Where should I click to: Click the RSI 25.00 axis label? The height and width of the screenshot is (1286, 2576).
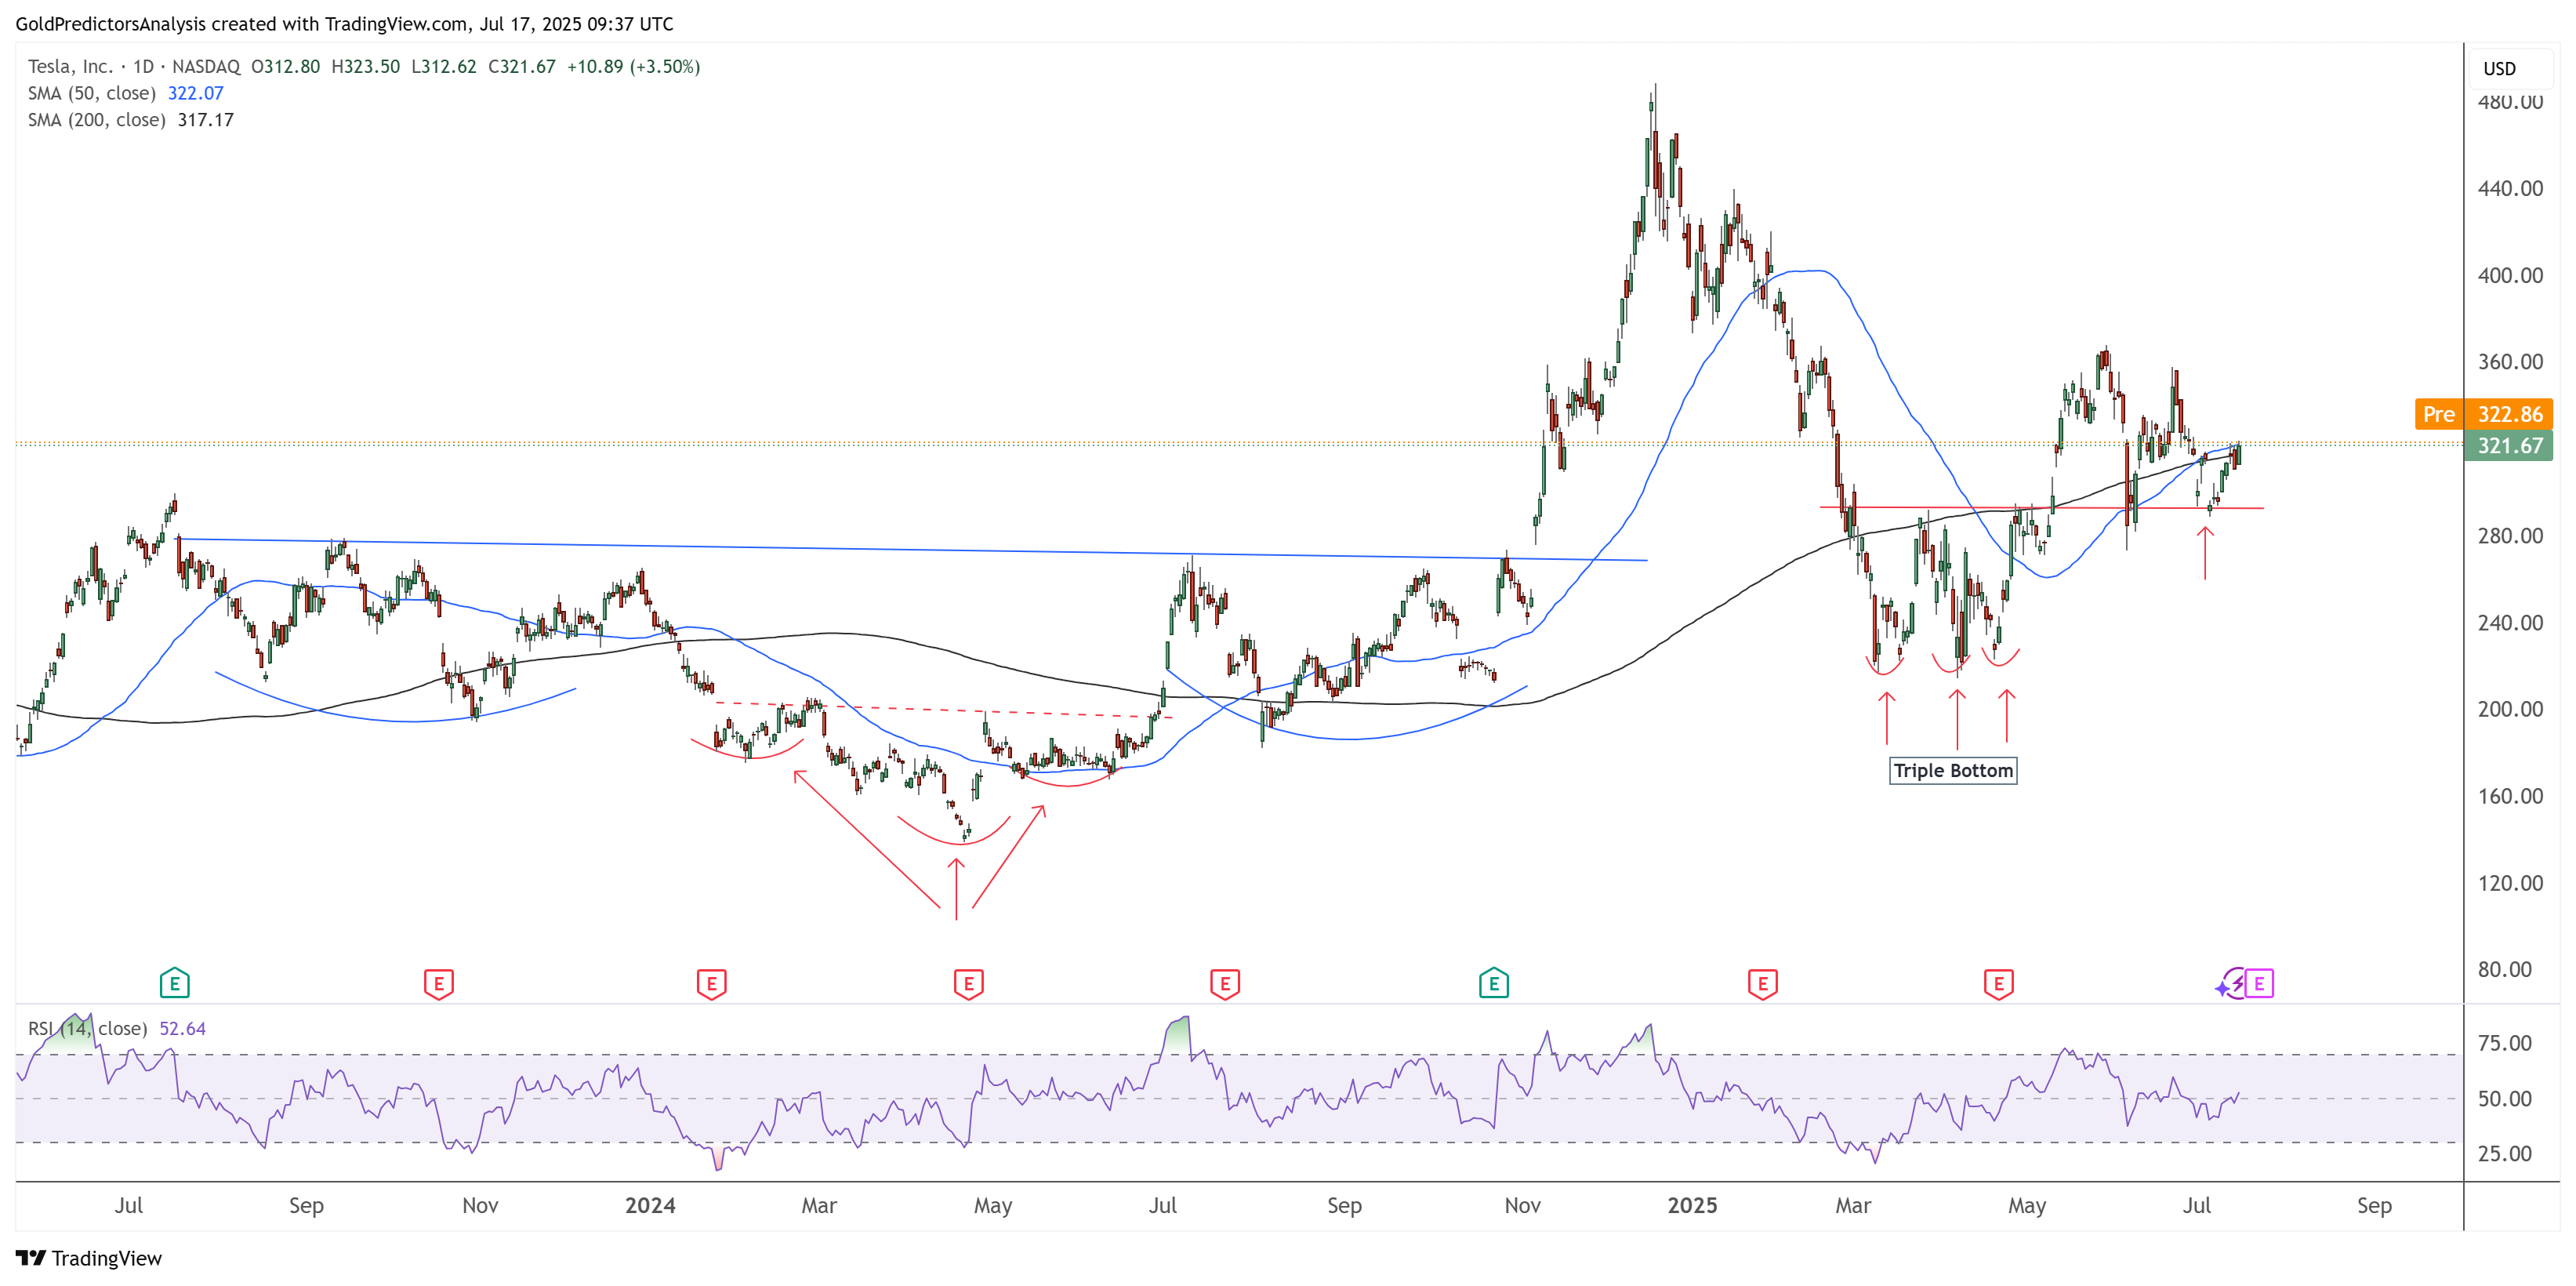(2504, 1153)
